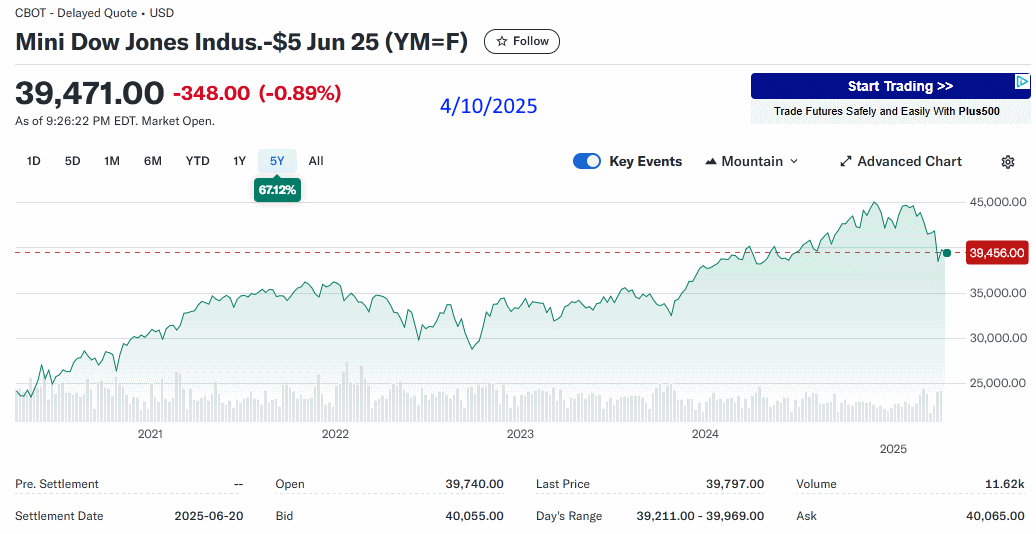Image resolution: width=1036 pixels, height=534 pixels.
Task: Click the Ask value 40,065.00
Action: [x=996, y=516]
